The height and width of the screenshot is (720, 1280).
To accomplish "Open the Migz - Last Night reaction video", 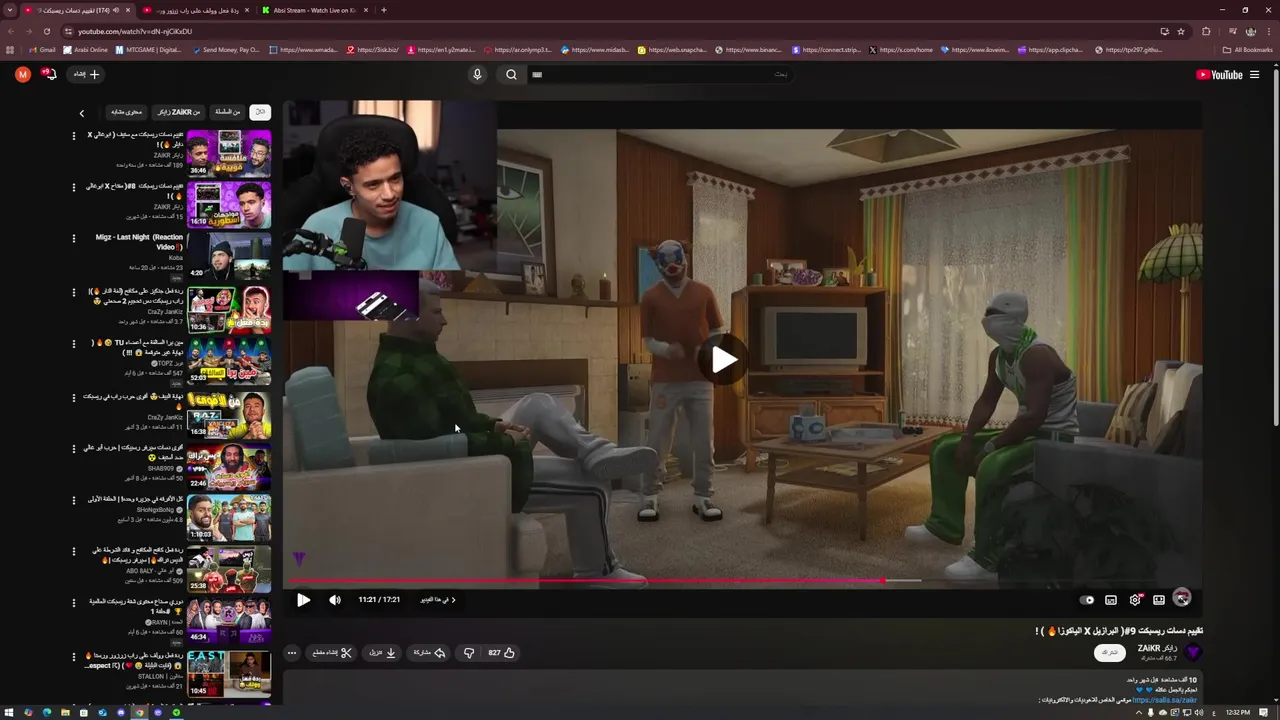I will [x=228, y=256].
